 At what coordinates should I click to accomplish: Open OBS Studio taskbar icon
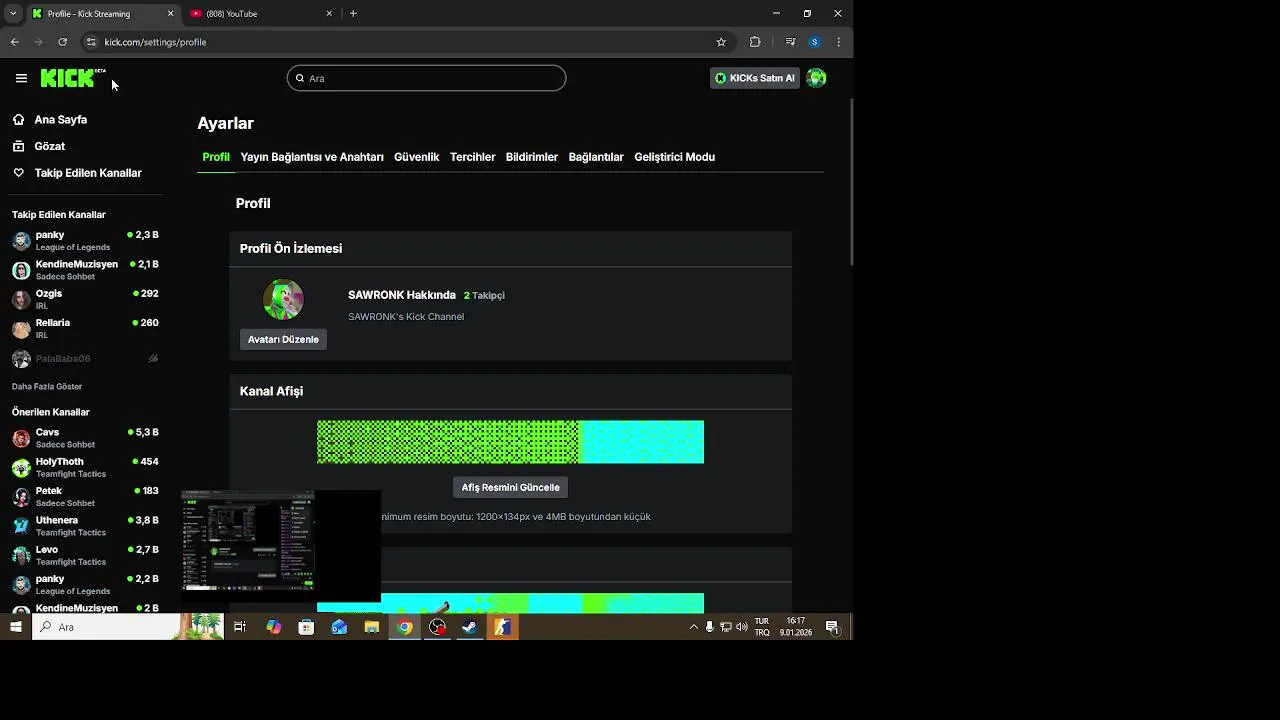[437, 627]
